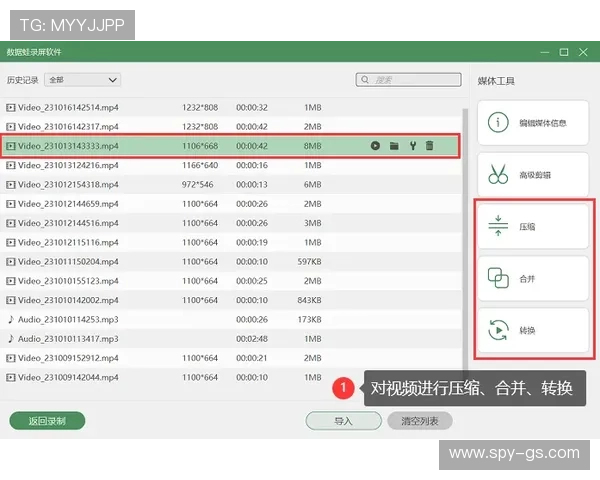Click the 597KB size cell

[x=310, y=261]
